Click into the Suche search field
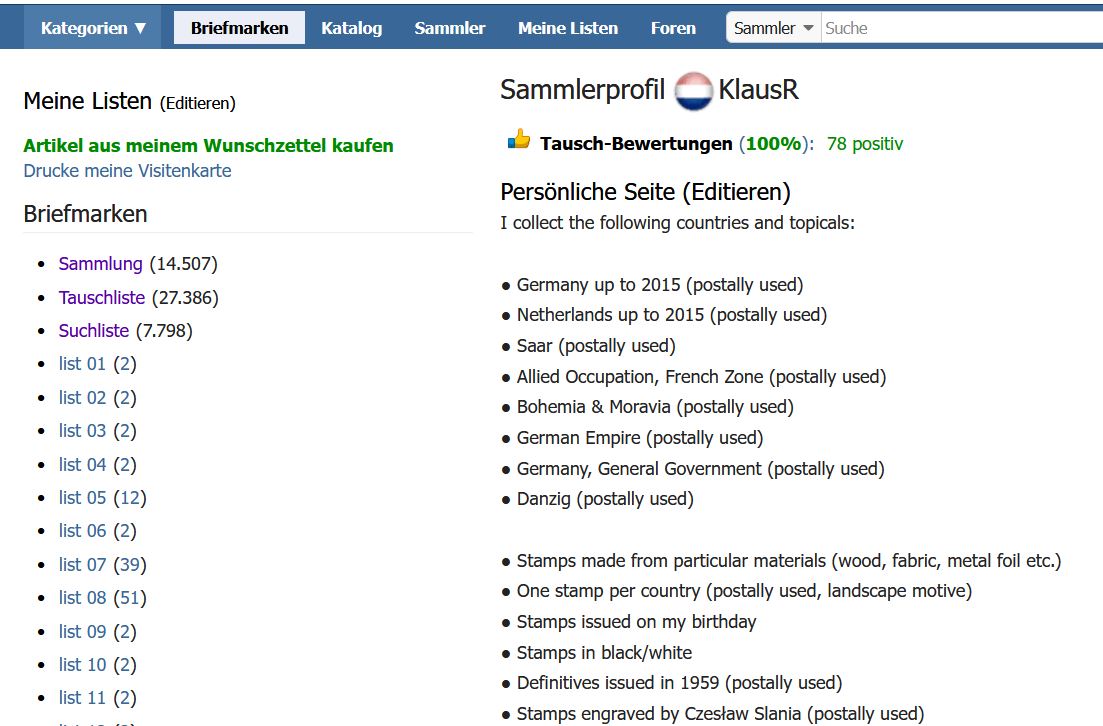 (962, 28)
